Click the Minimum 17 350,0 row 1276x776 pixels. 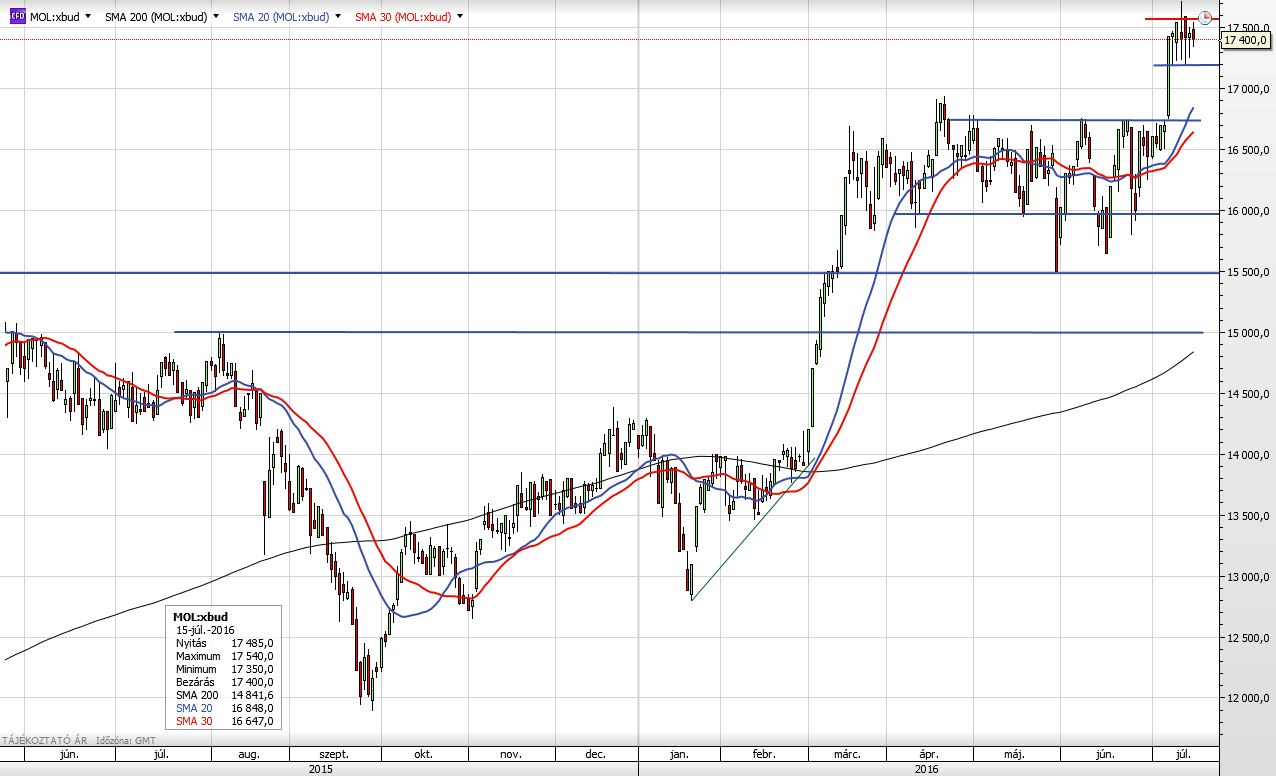coord(224,669)
